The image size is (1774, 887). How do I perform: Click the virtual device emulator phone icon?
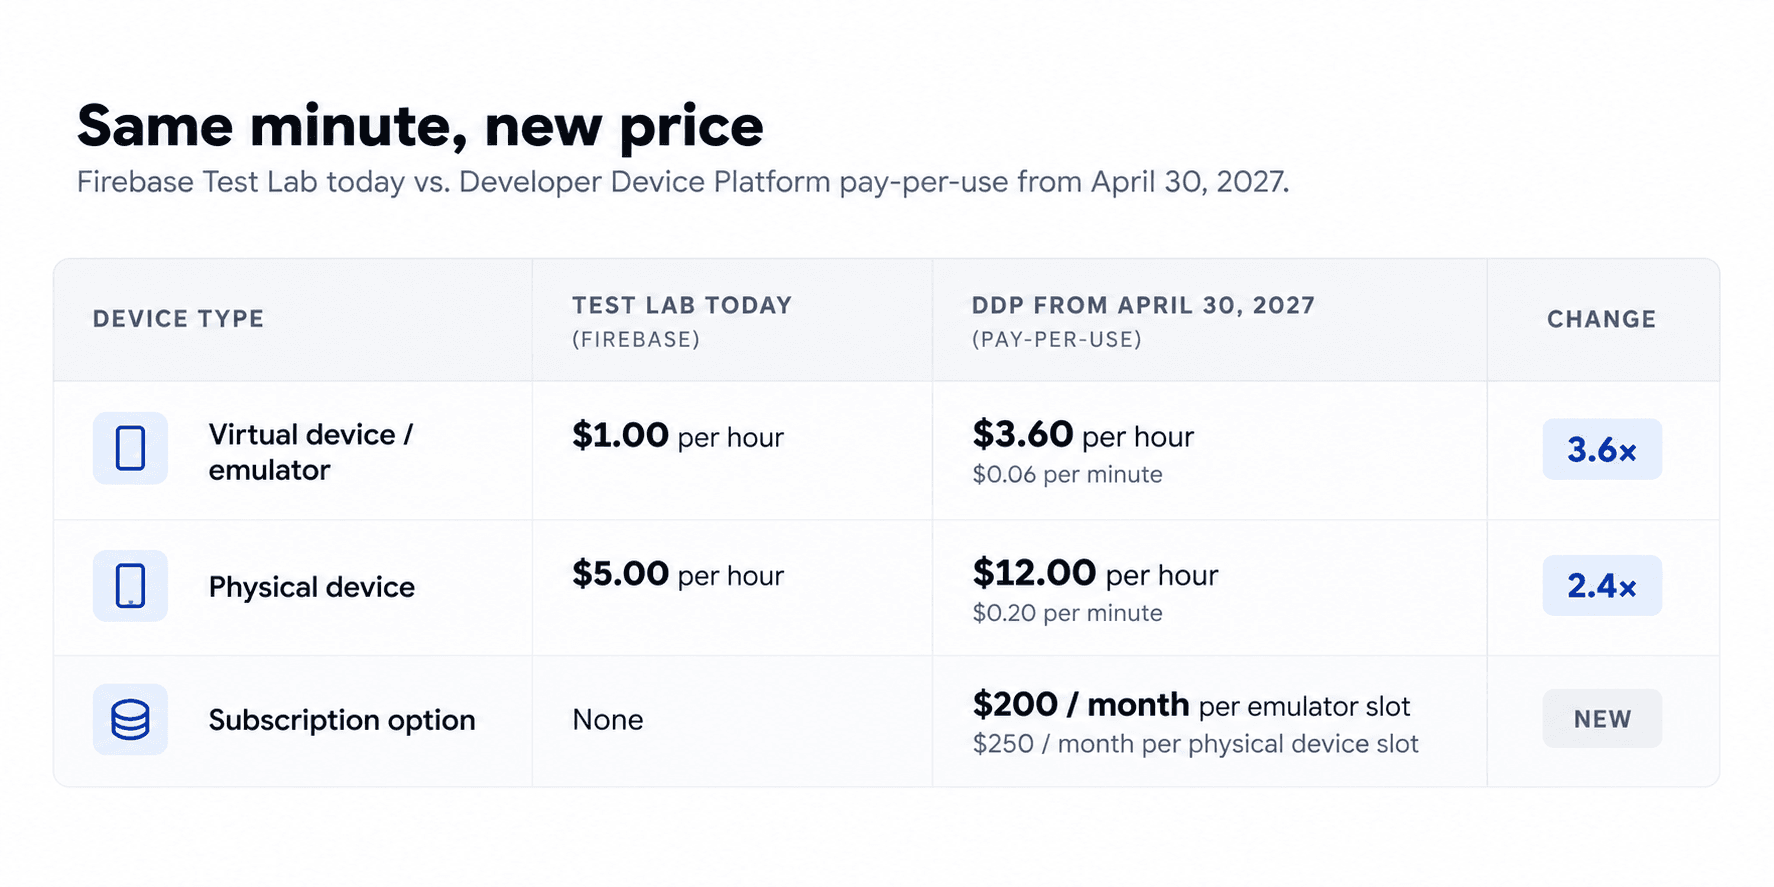(x=130, y=448)
